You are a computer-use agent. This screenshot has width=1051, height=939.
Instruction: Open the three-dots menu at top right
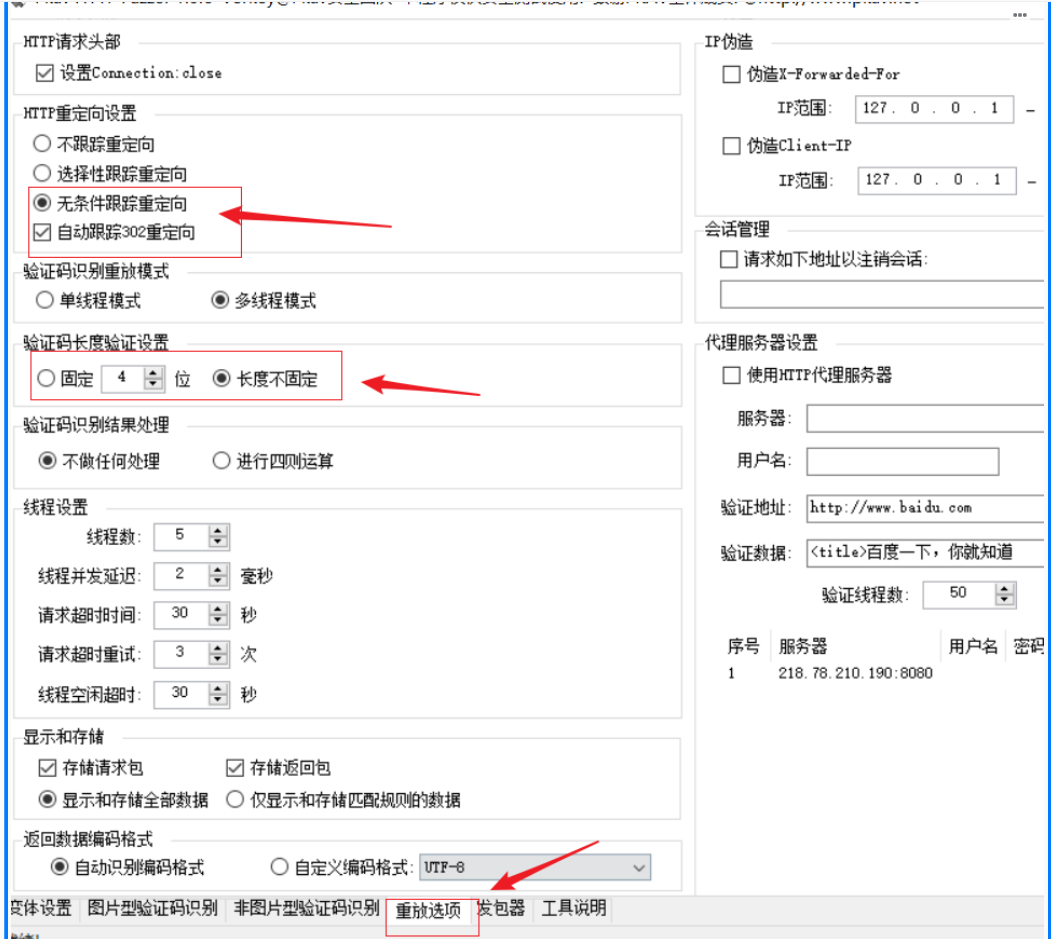pos(1019,15)
